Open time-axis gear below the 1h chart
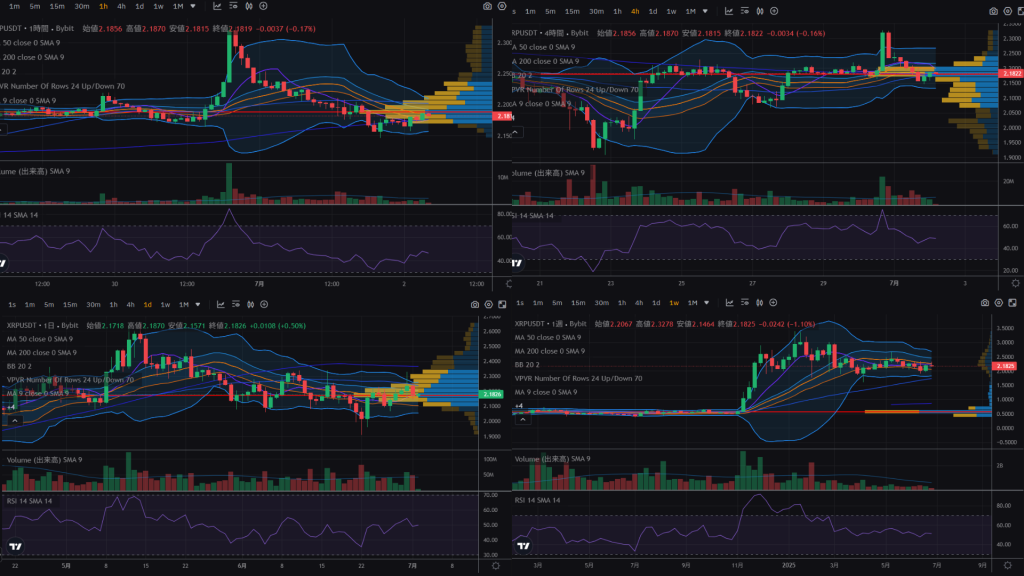The height and width of the screenshot is (576, 1024). pos(509,284)
